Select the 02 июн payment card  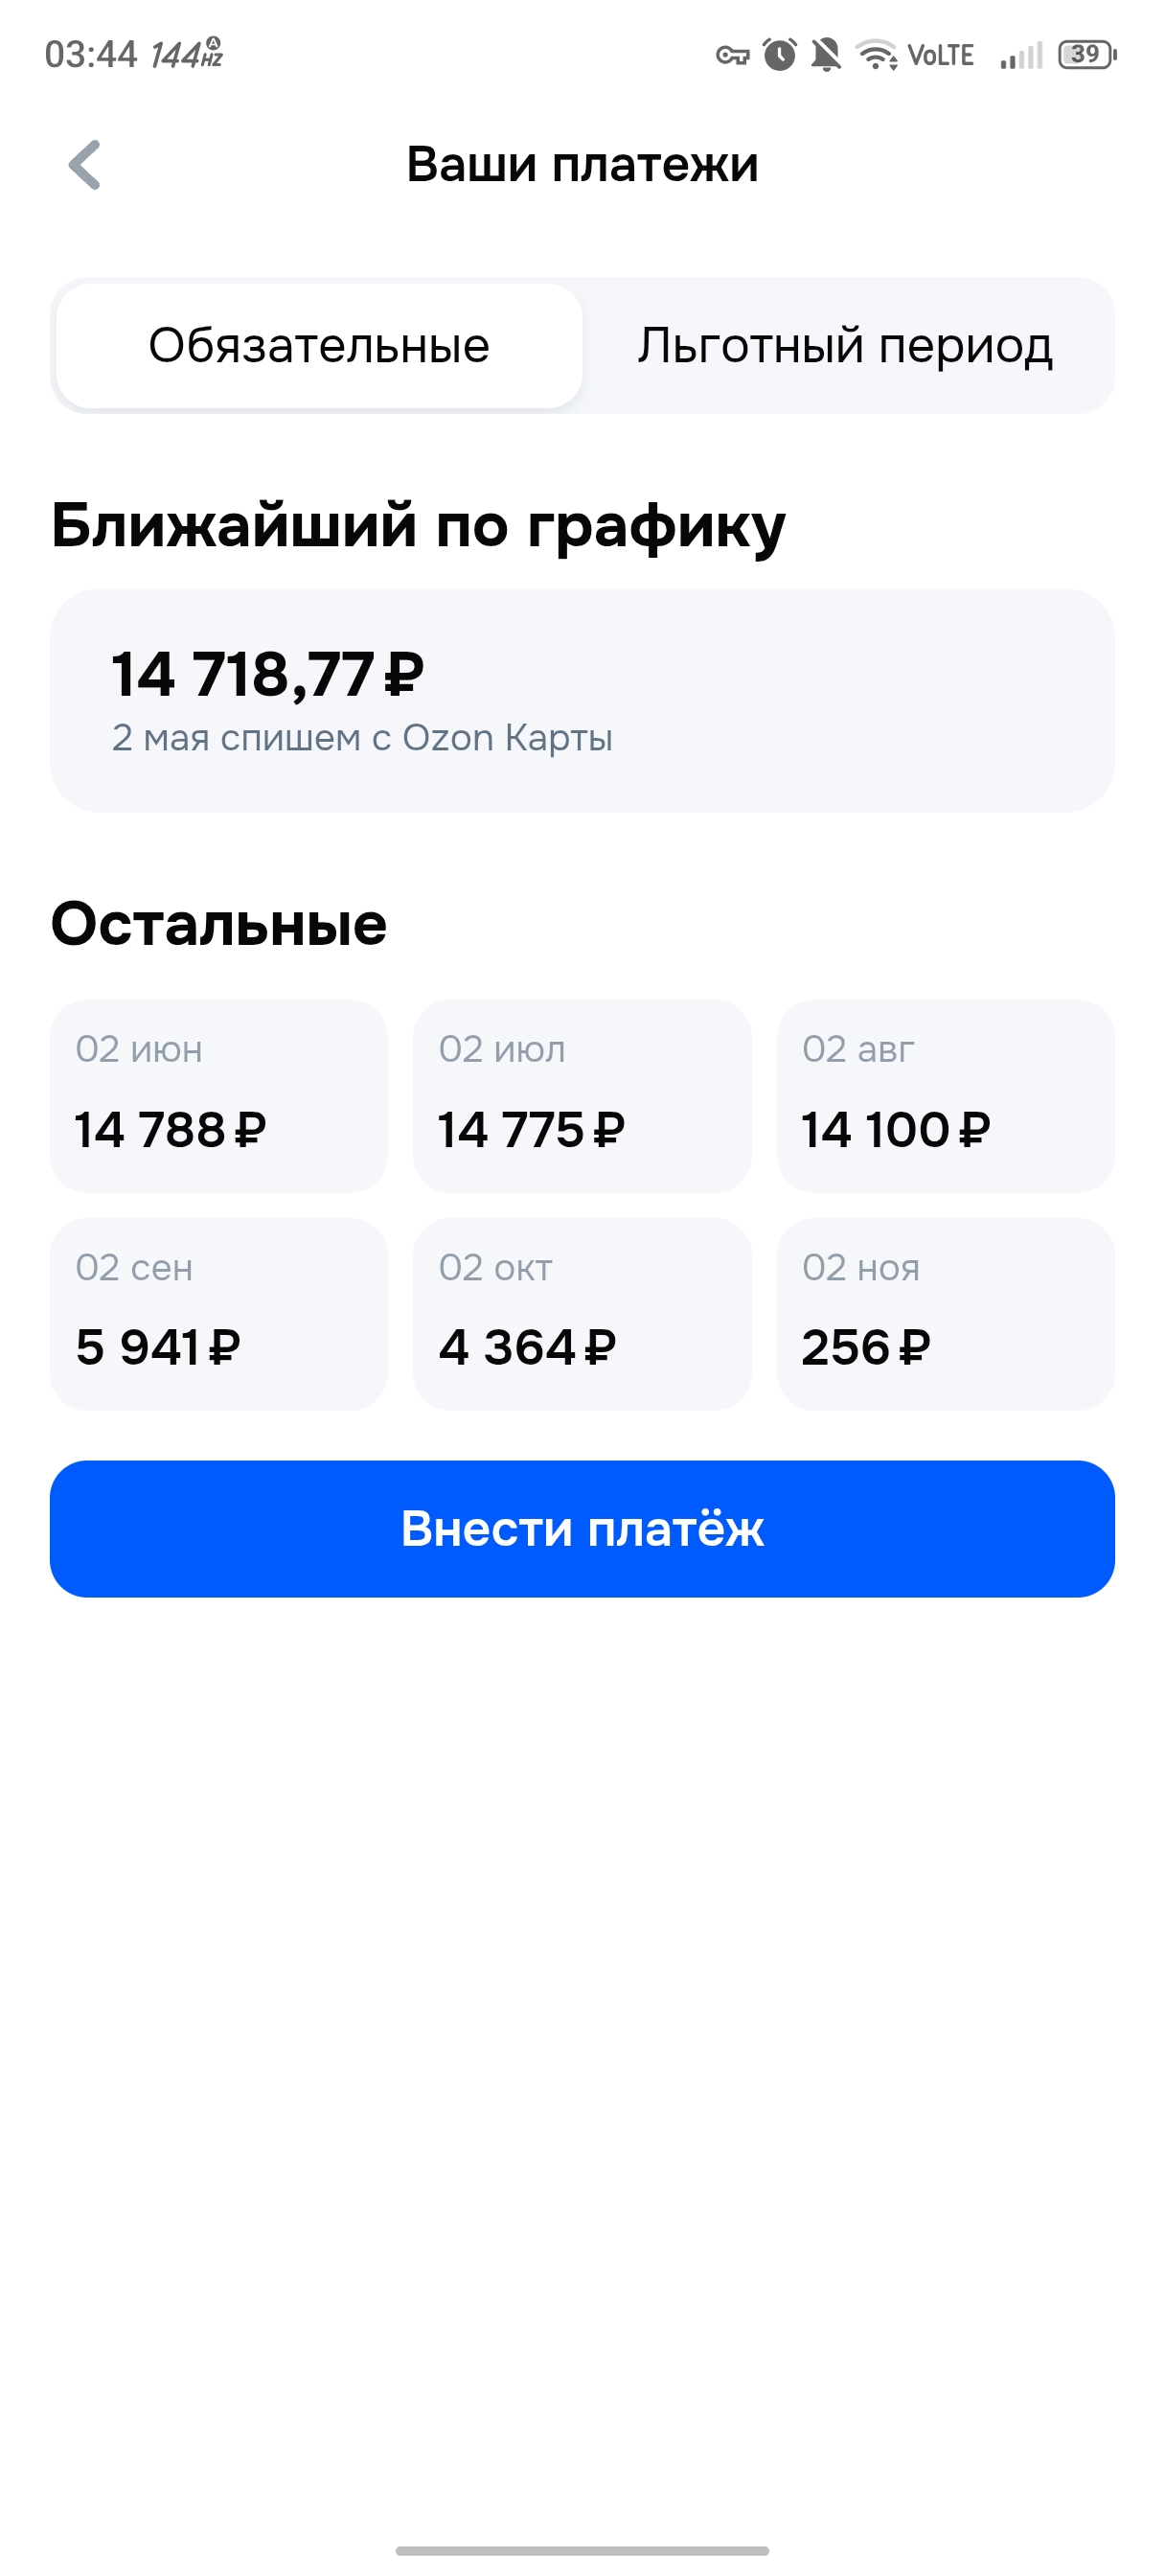point(219,1096)
